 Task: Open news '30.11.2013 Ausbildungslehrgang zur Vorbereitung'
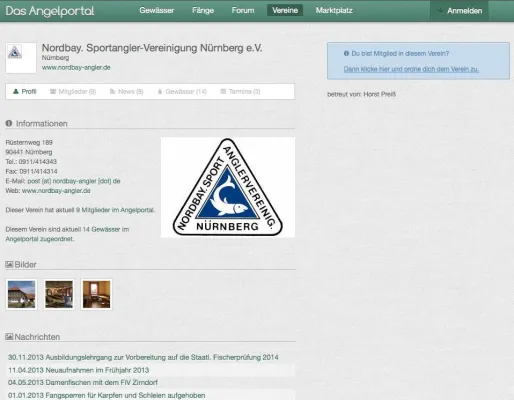[x=143, y=357]
